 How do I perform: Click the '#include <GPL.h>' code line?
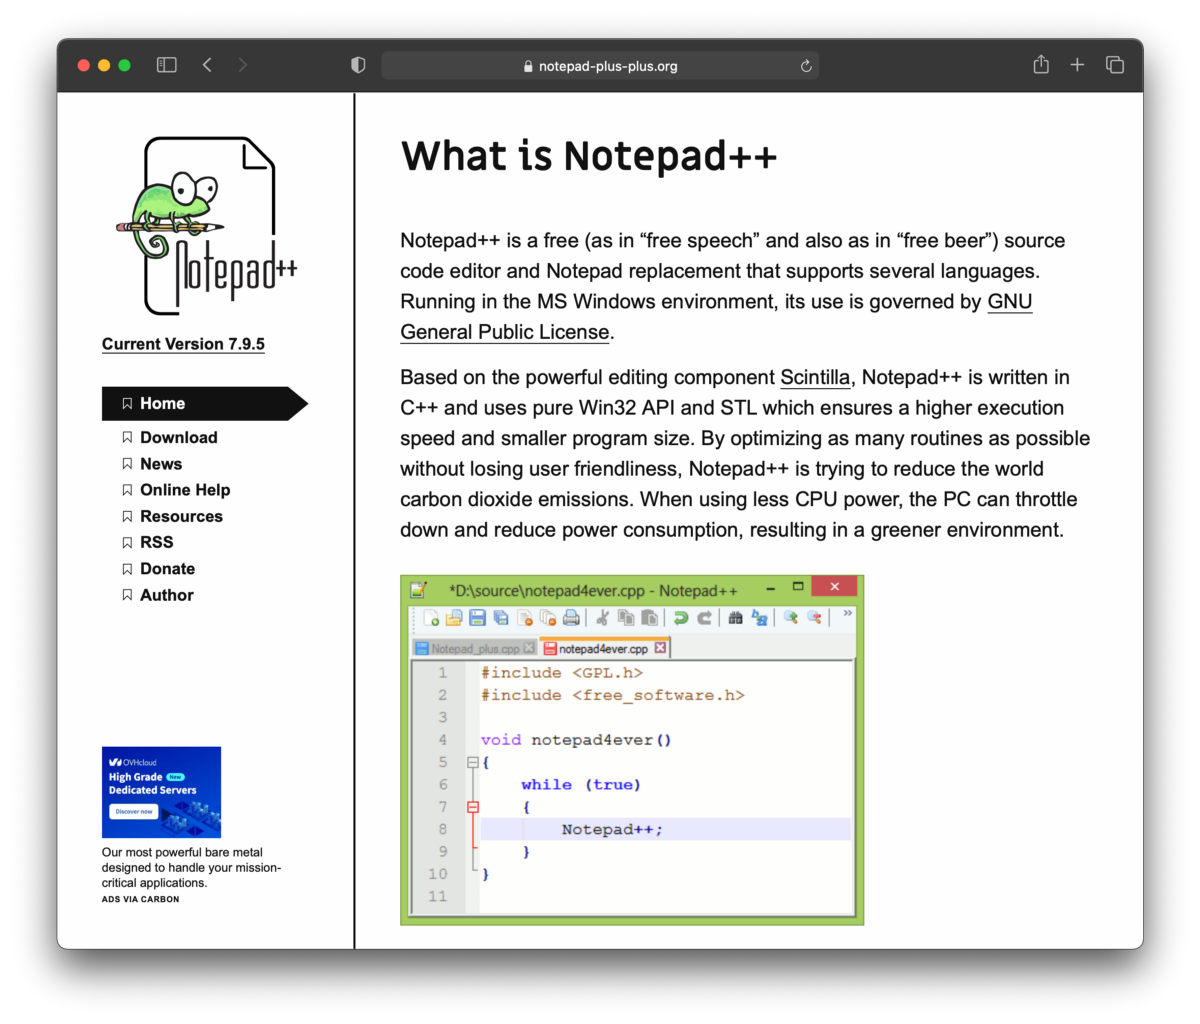[x=561, y=673]
